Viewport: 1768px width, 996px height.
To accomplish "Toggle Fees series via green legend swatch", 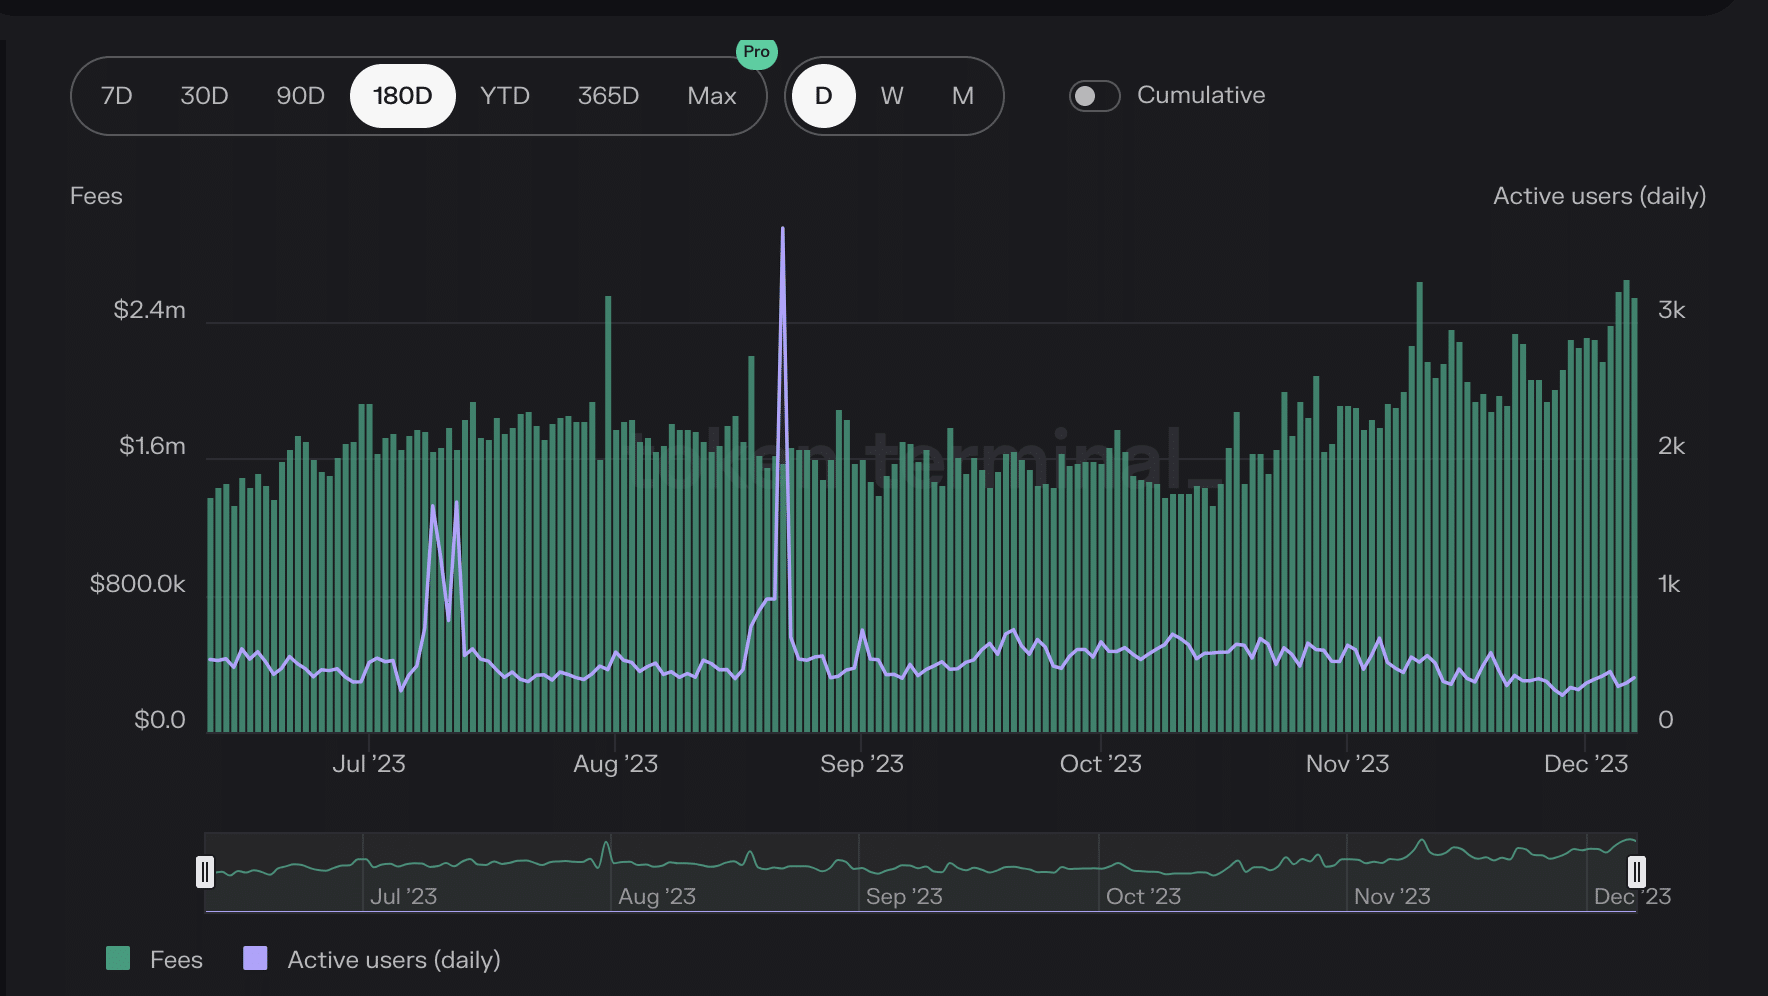I will pos(118,958).
